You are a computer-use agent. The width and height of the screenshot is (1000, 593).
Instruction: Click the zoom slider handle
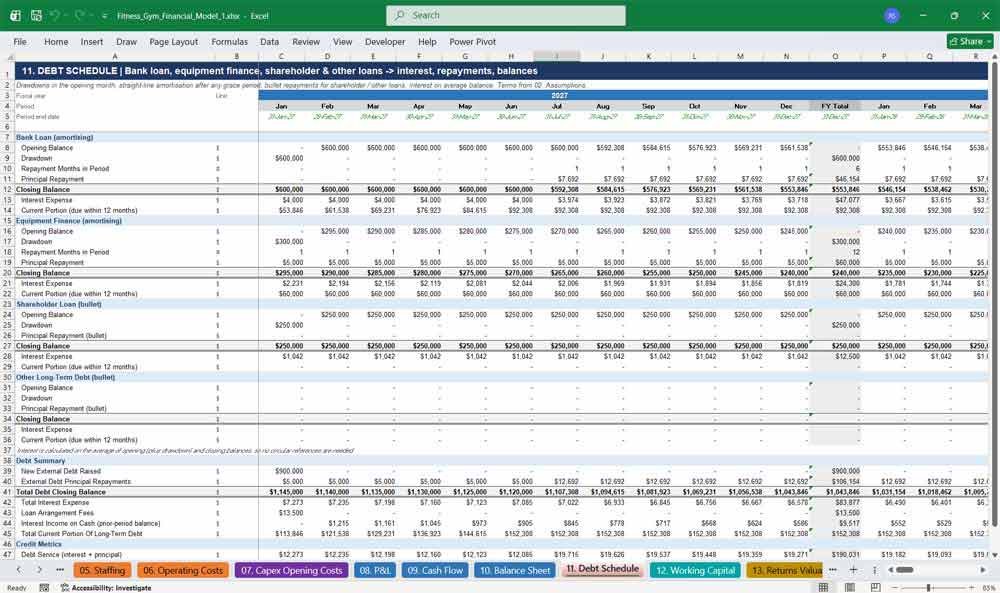(x=929, y=587)
